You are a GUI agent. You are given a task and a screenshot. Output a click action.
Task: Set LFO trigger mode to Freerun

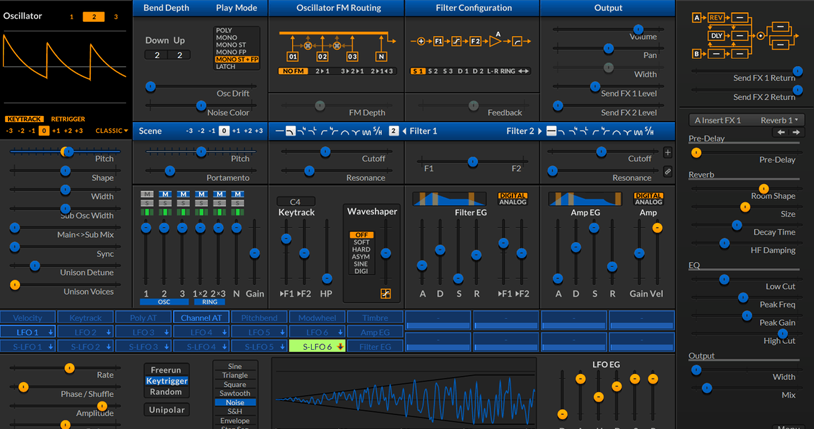[x=167, y=369]
